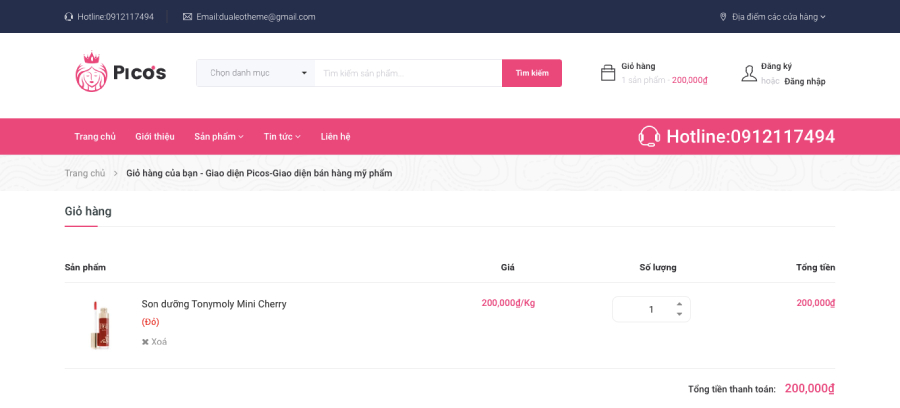The height and width of the screenshot is (408, 900).
Task: Click the header cart total 200,000₫
Action: click(x=690, y=80)
